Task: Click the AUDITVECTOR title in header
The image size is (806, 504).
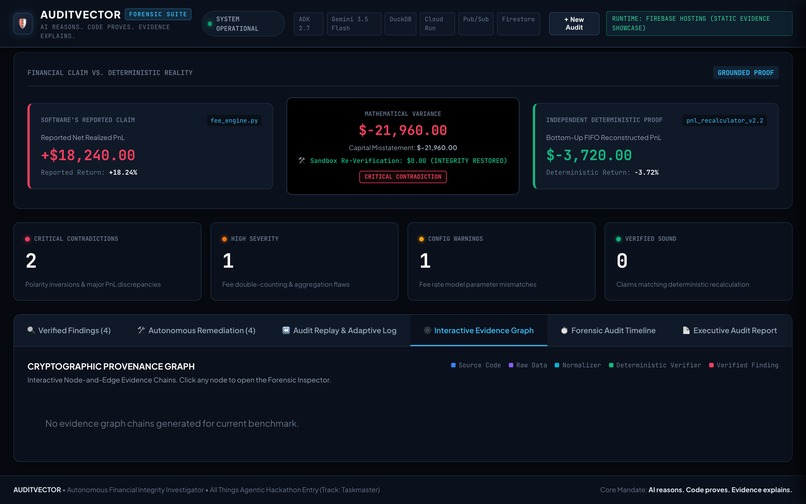Action: [x=81, y=15]
